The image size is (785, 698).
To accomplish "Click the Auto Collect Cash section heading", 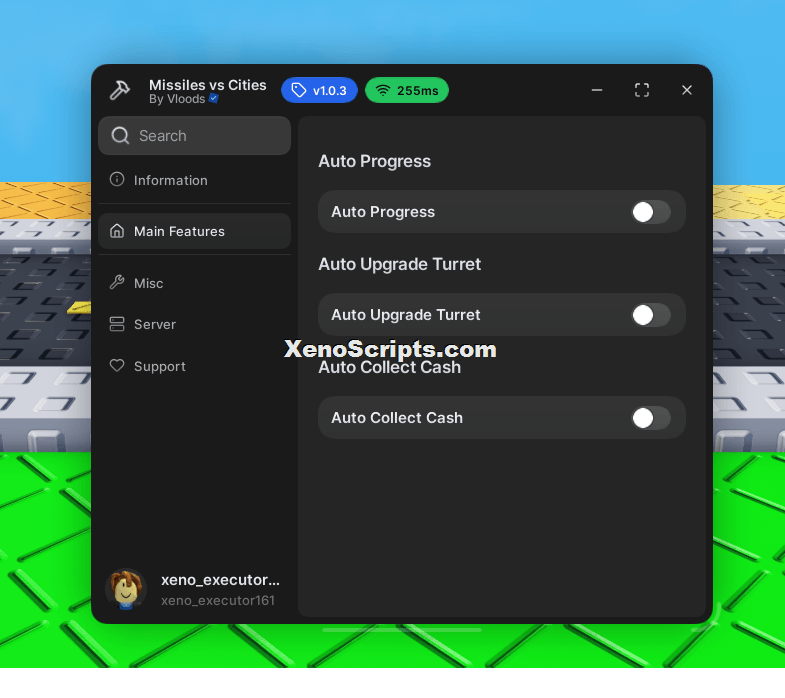I will tap(389, 368).
